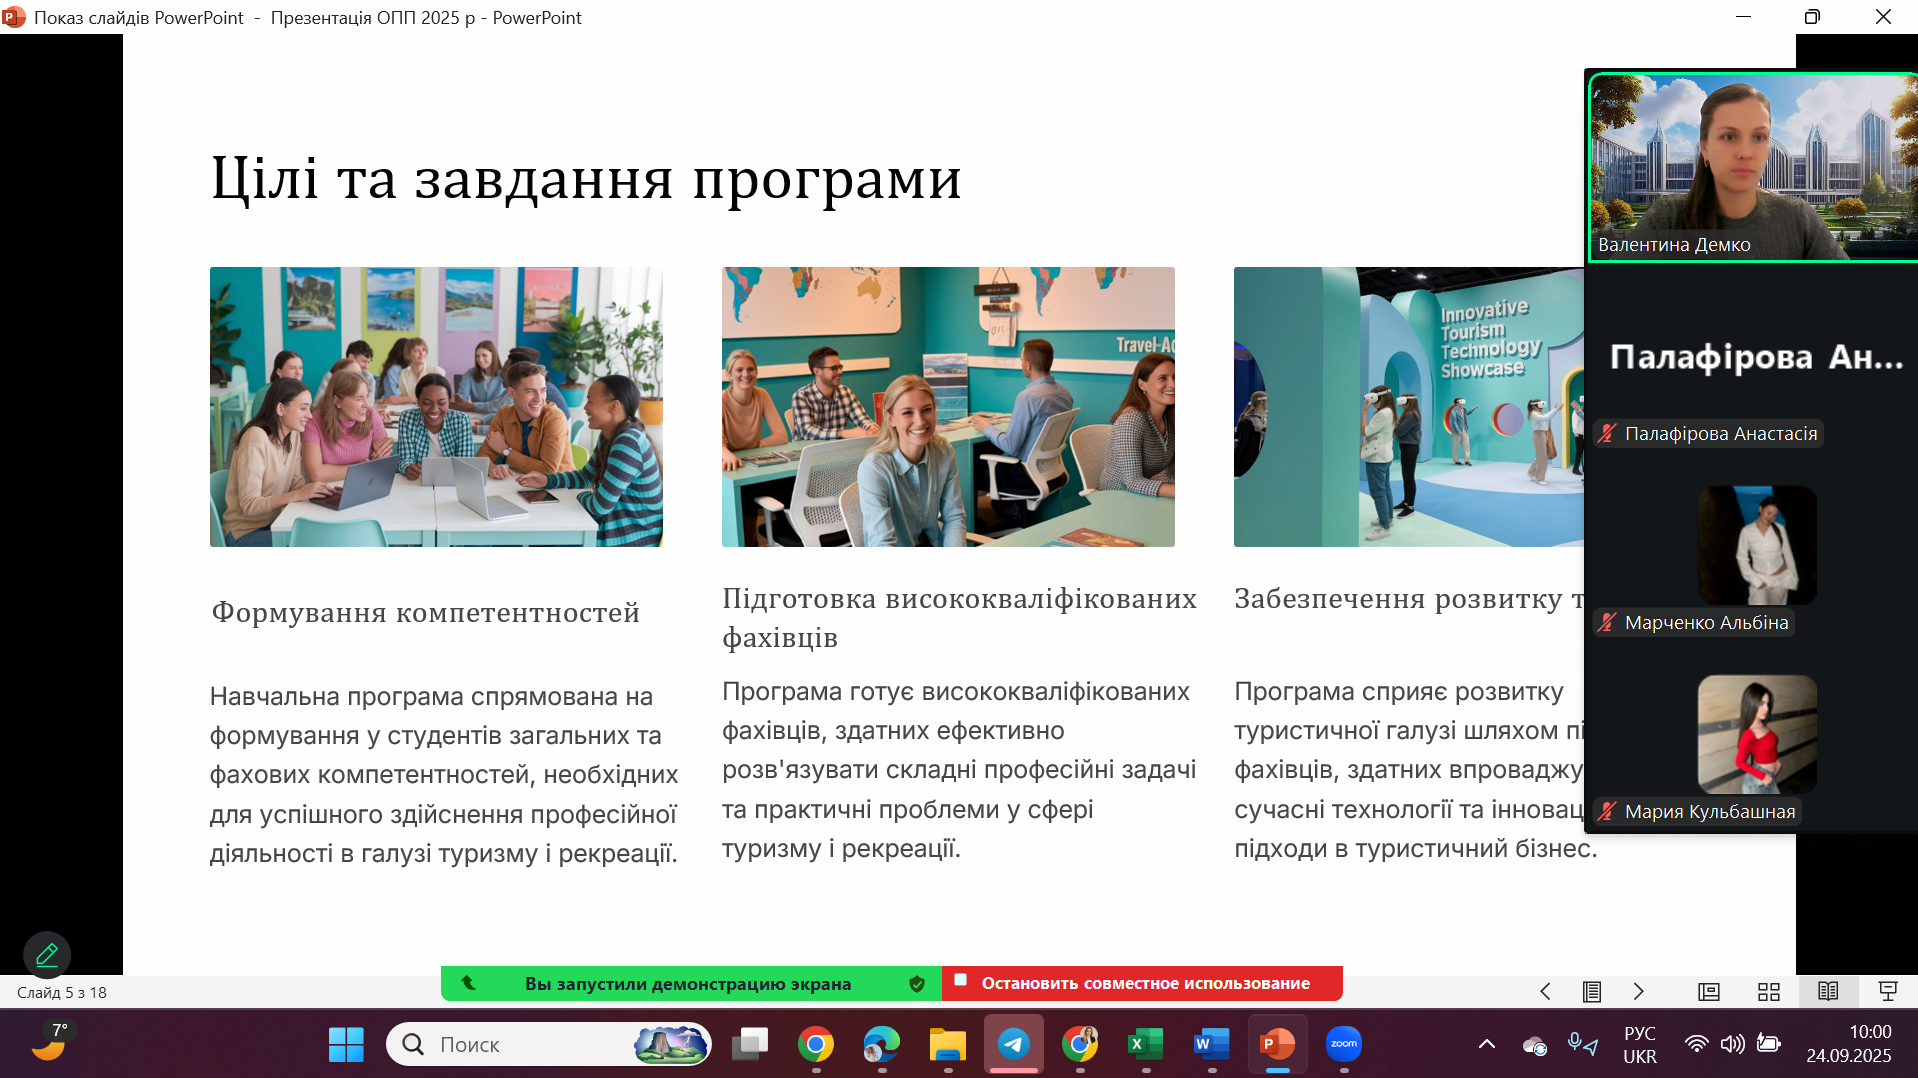Click the muted mic icon for Марченко Альбіна
This screenshot has height=1078, width=1918.
[x=1607, y=623]
